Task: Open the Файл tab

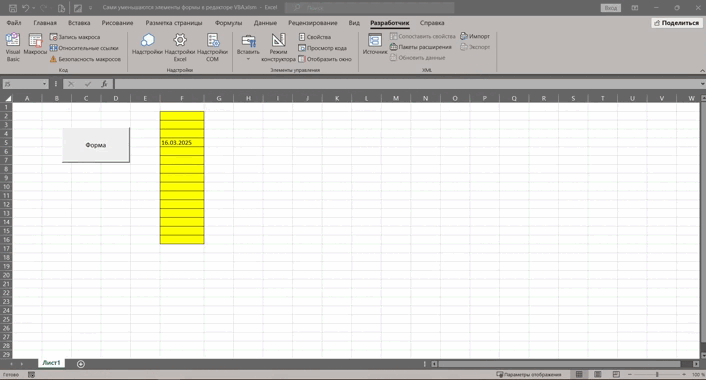Action: pos(14,23)
